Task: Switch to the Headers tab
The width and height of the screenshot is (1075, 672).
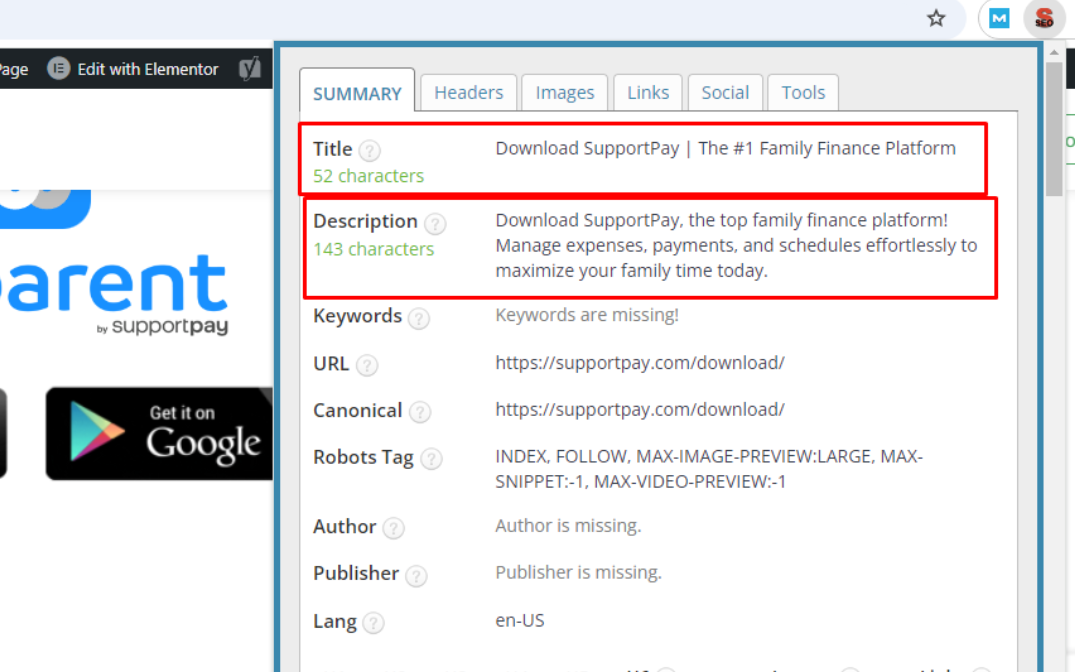Action: click(x=468, y=92)
